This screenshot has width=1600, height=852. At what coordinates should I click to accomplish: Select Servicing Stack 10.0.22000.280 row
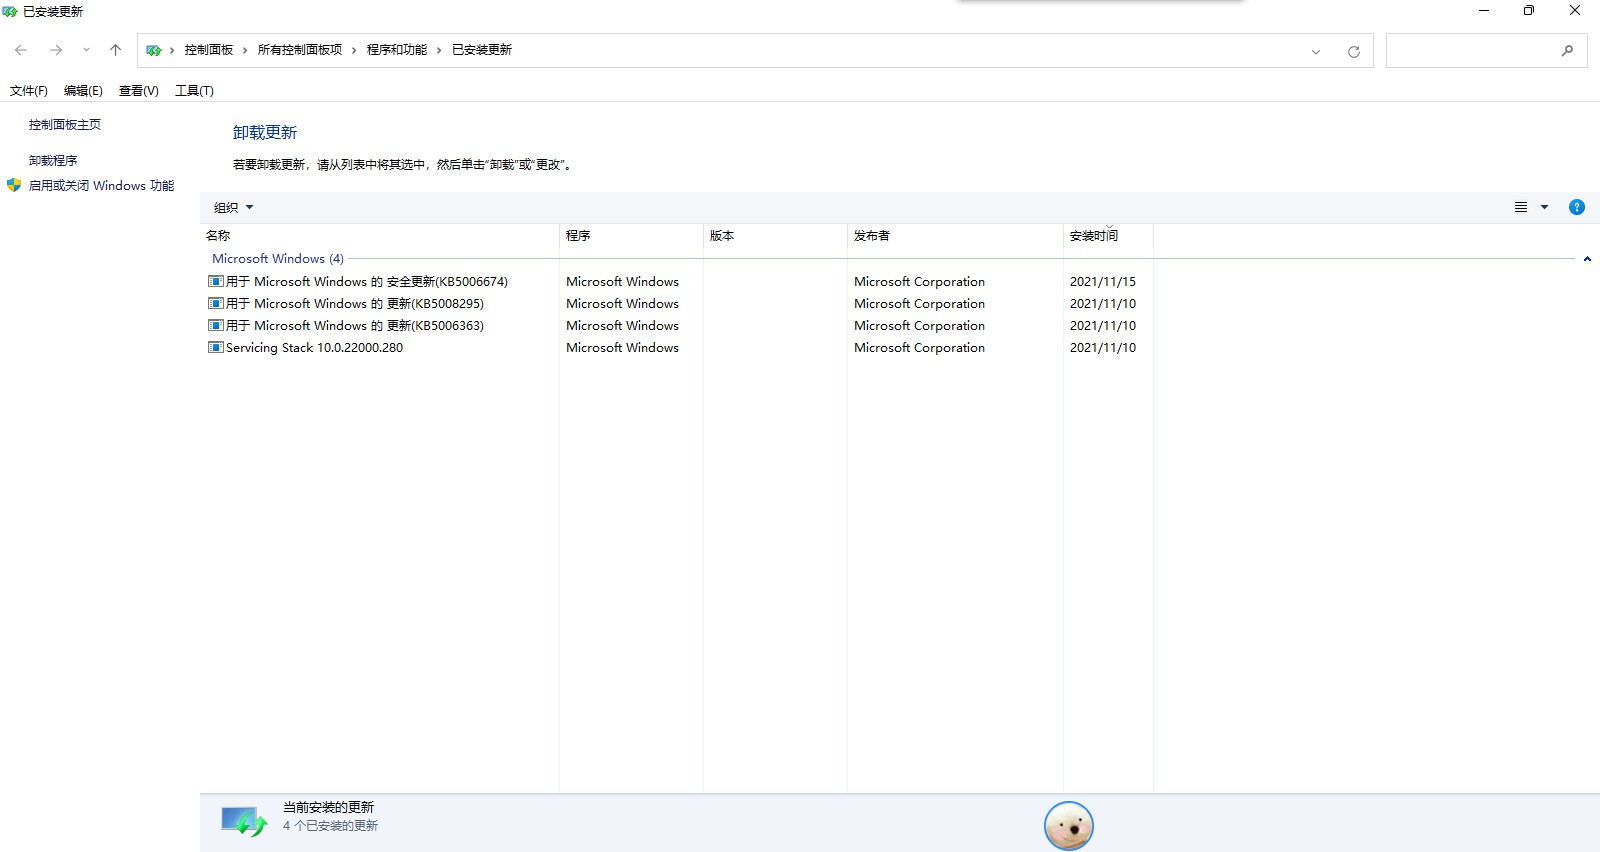tap(680, 348)
